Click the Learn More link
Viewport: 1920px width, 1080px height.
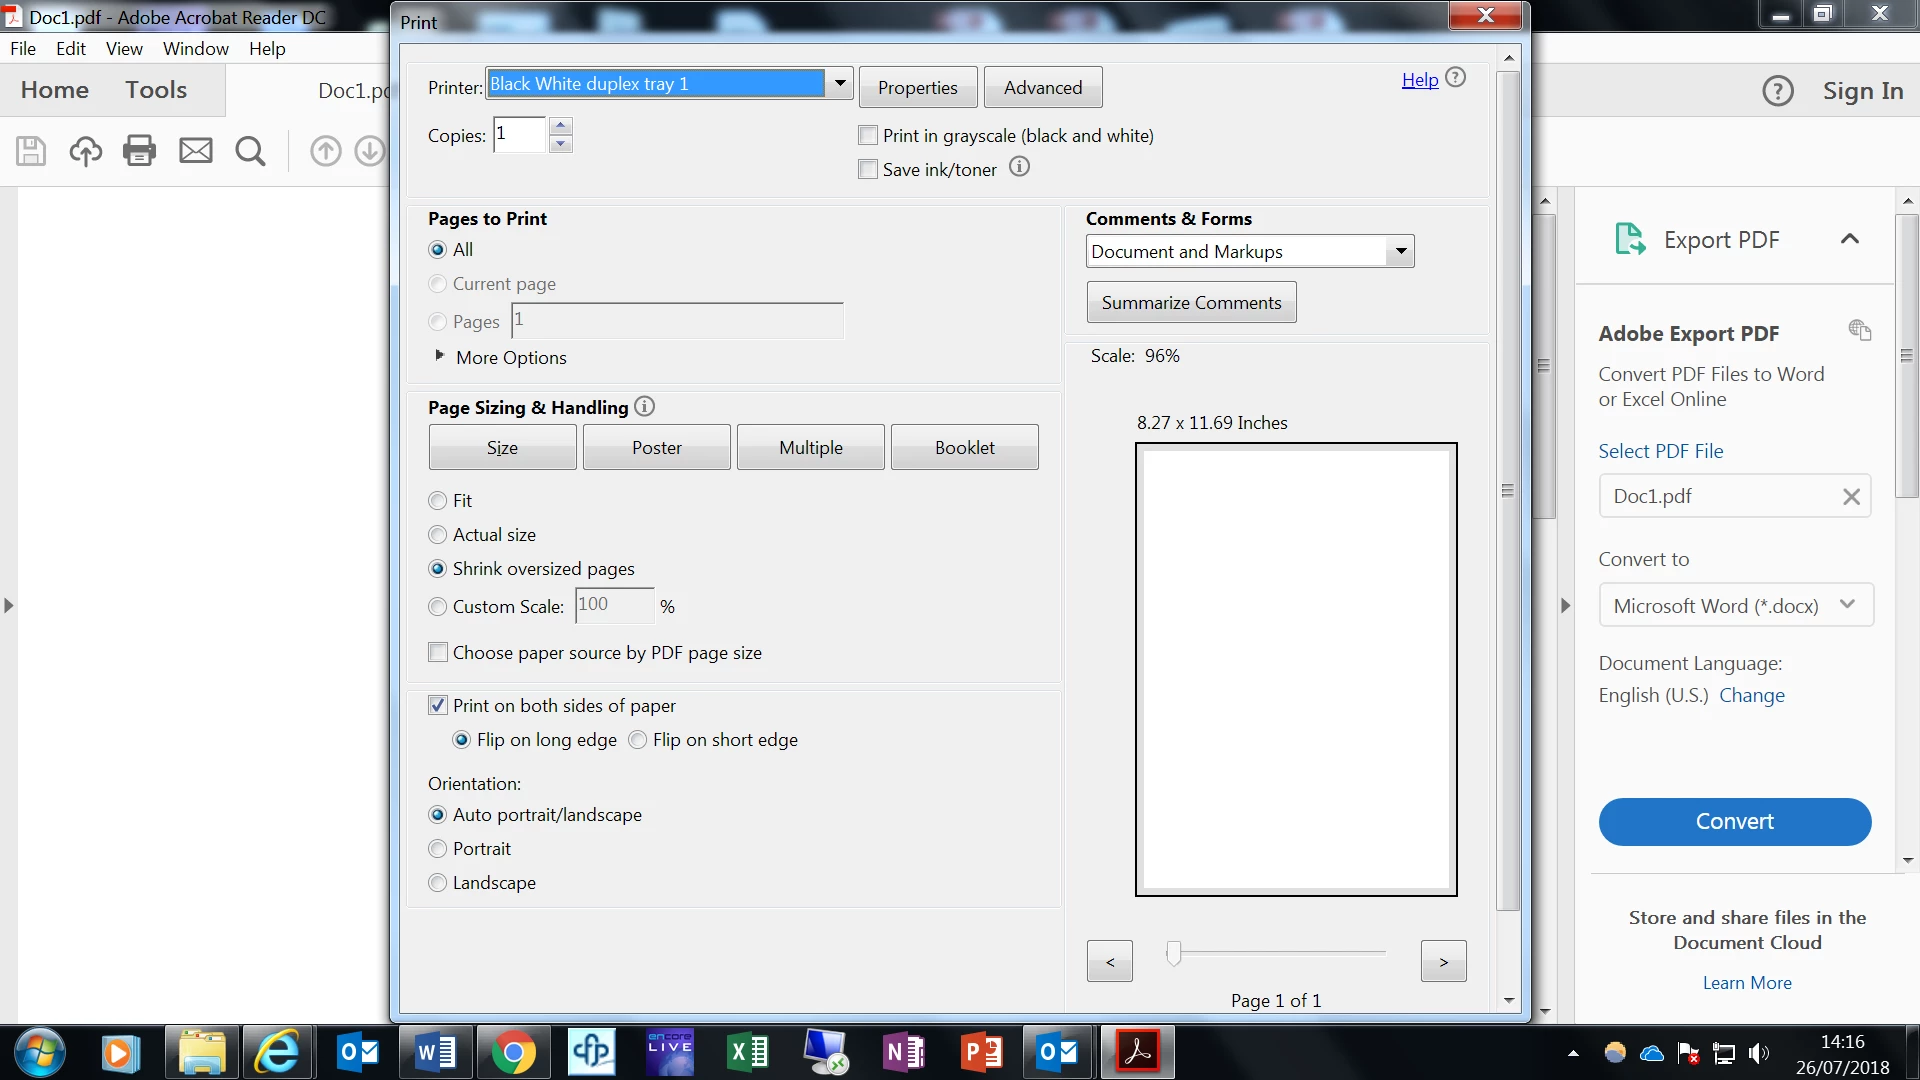1747,983
